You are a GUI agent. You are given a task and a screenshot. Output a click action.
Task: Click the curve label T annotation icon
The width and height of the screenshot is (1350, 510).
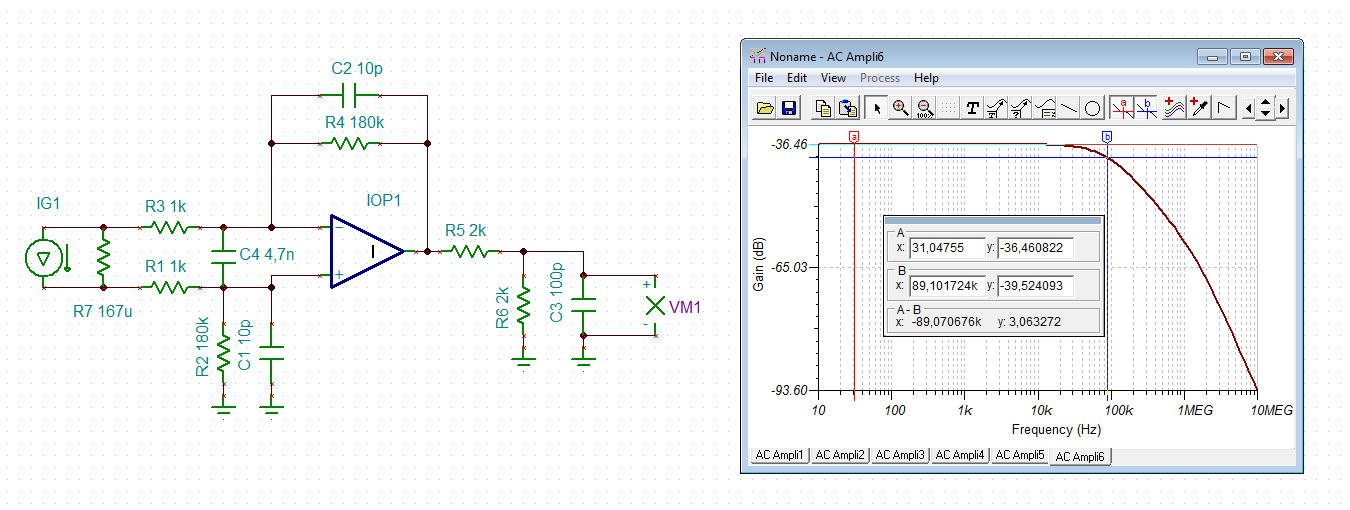coord(996,108)
